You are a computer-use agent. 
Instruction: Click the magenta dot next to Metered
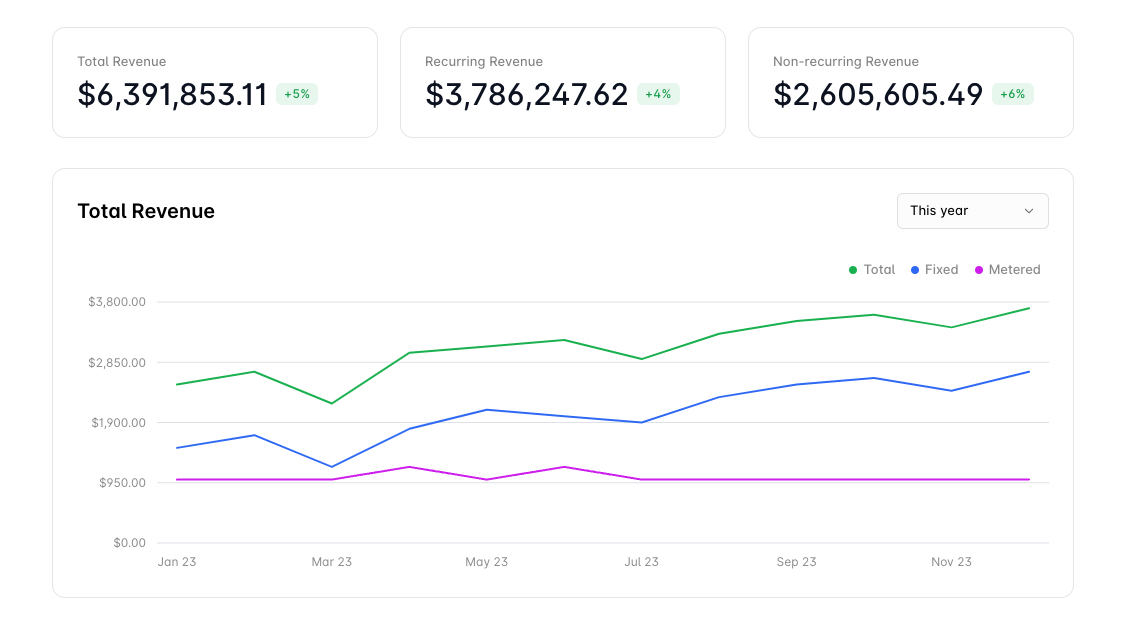(980, 269)
